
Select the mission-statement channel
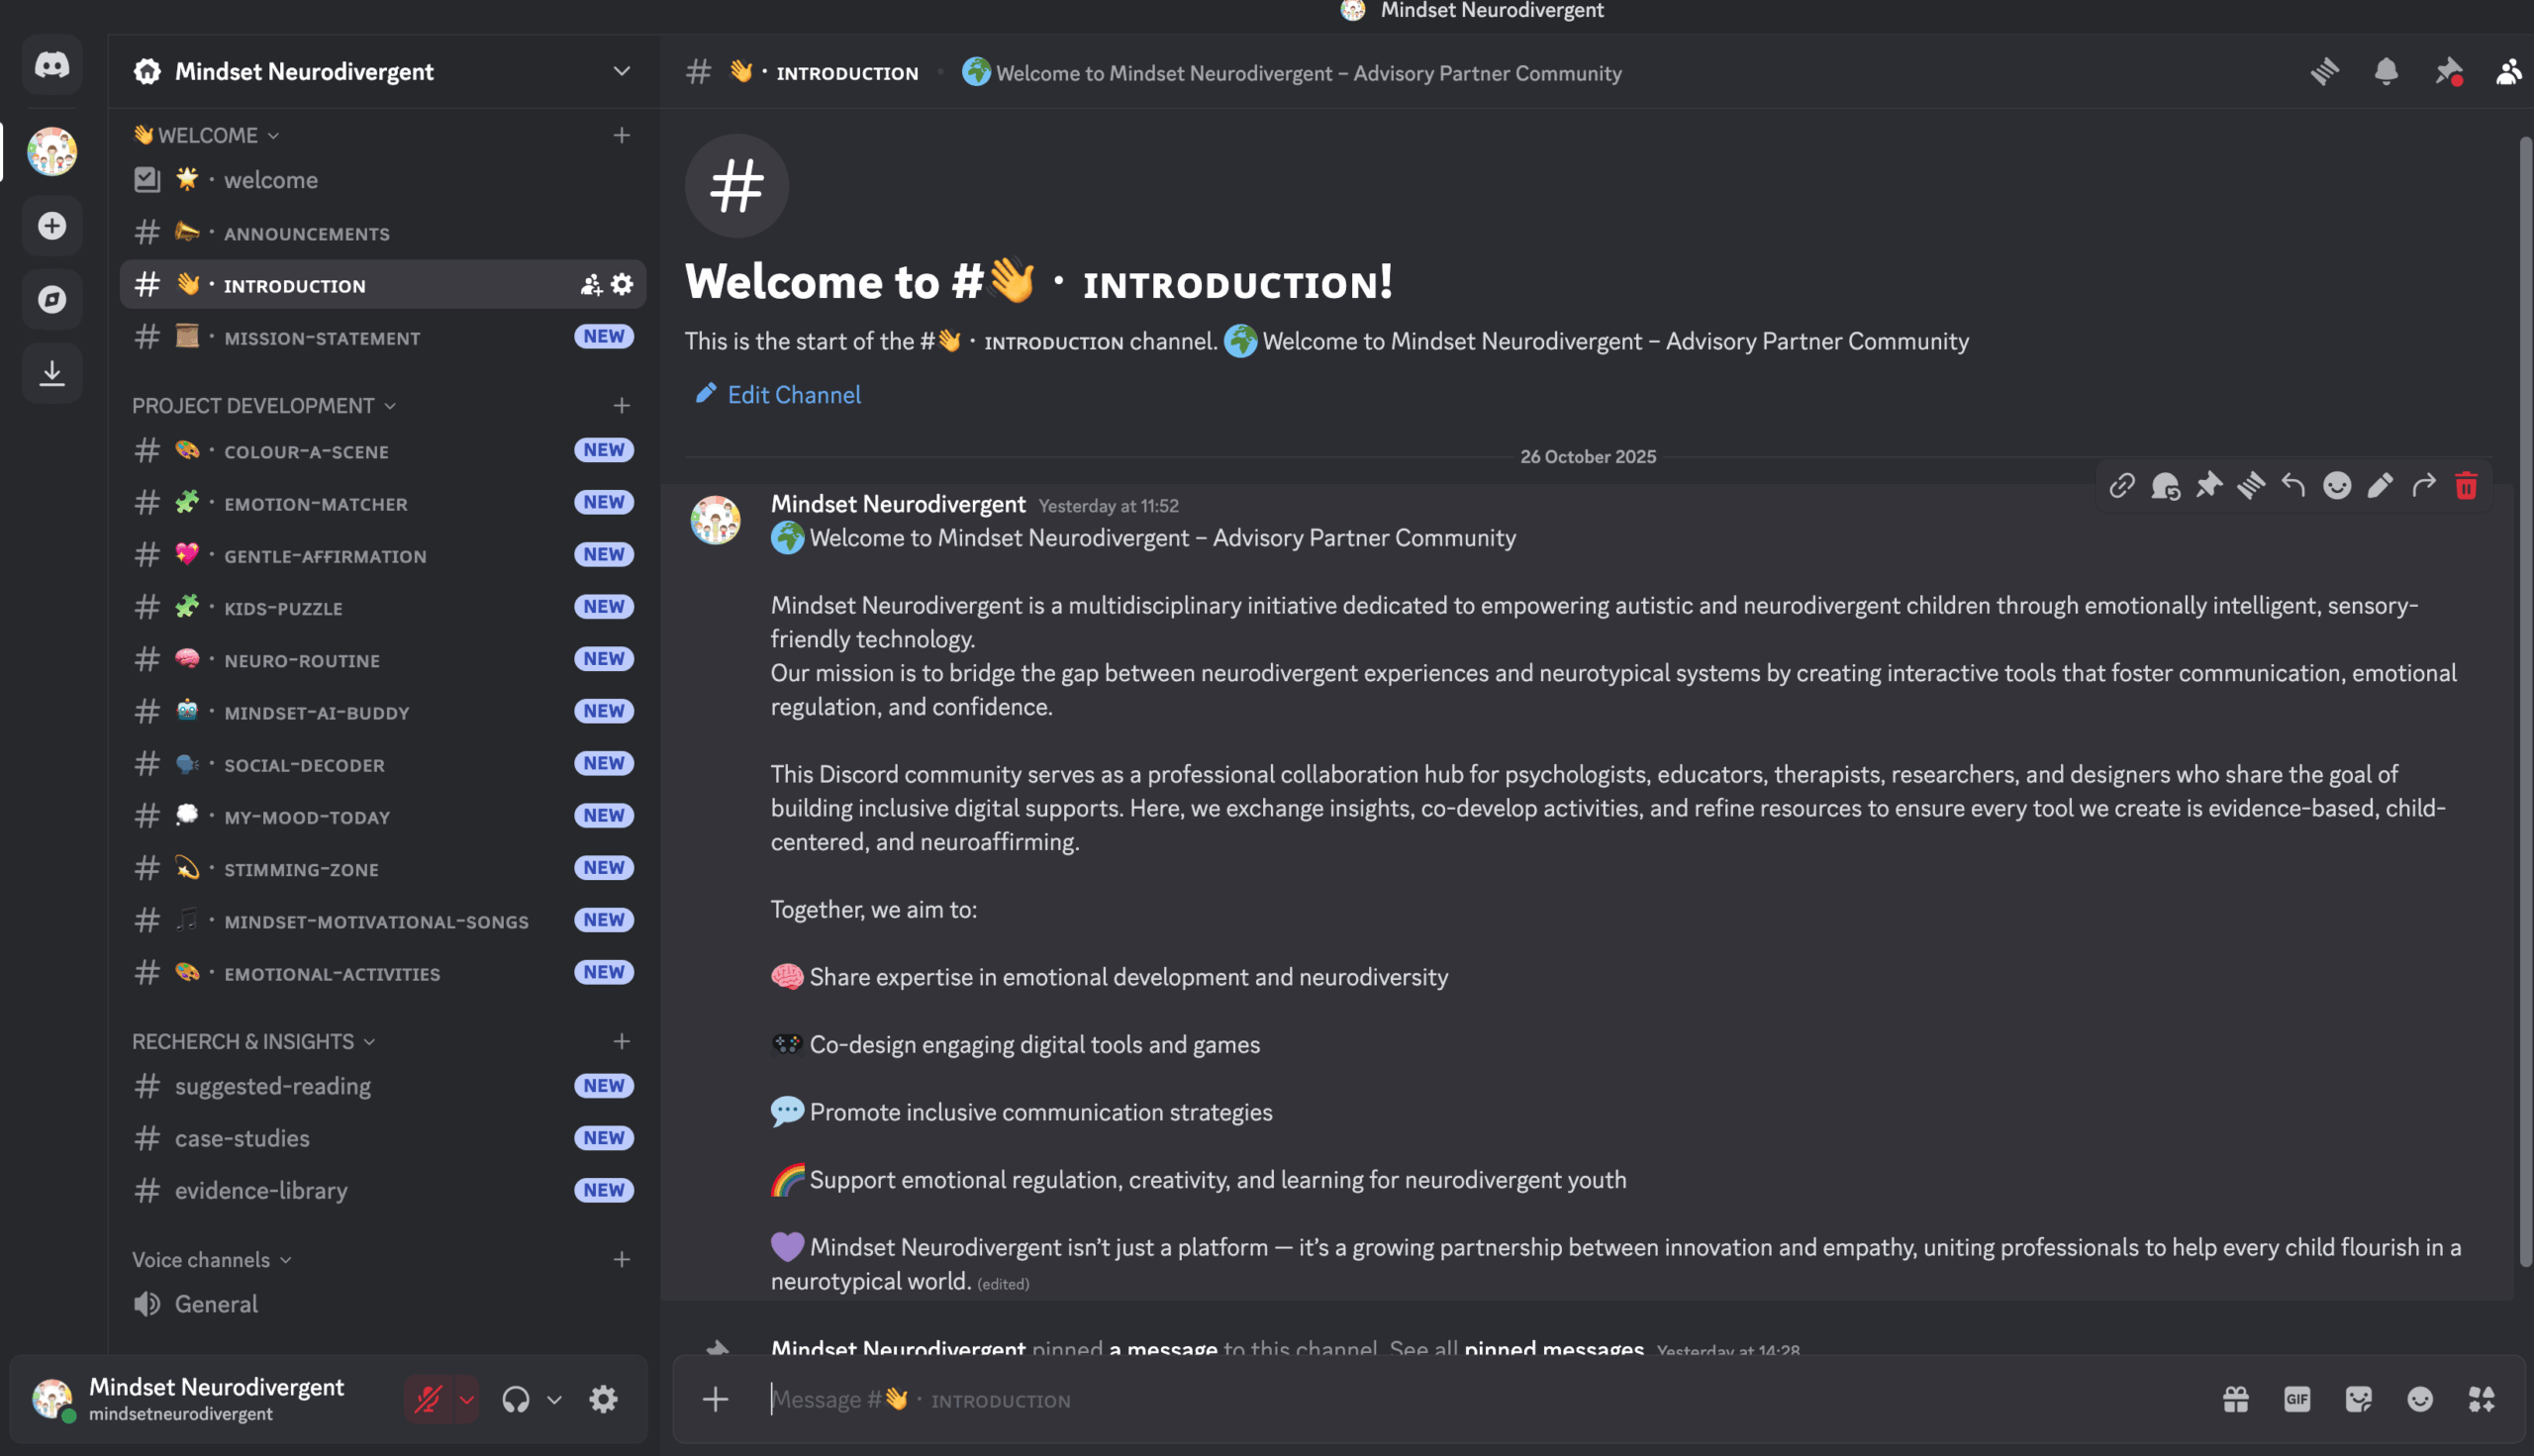322,338
